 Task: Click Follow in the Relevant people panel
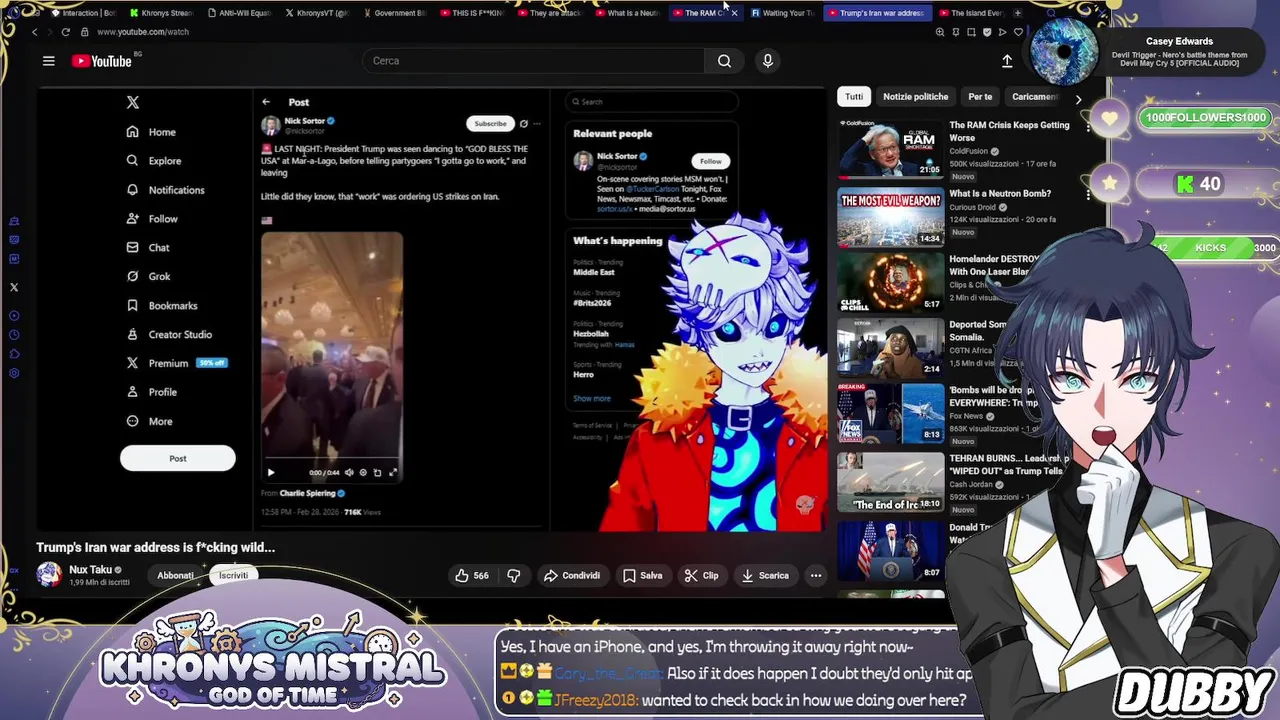coord(710,161)
